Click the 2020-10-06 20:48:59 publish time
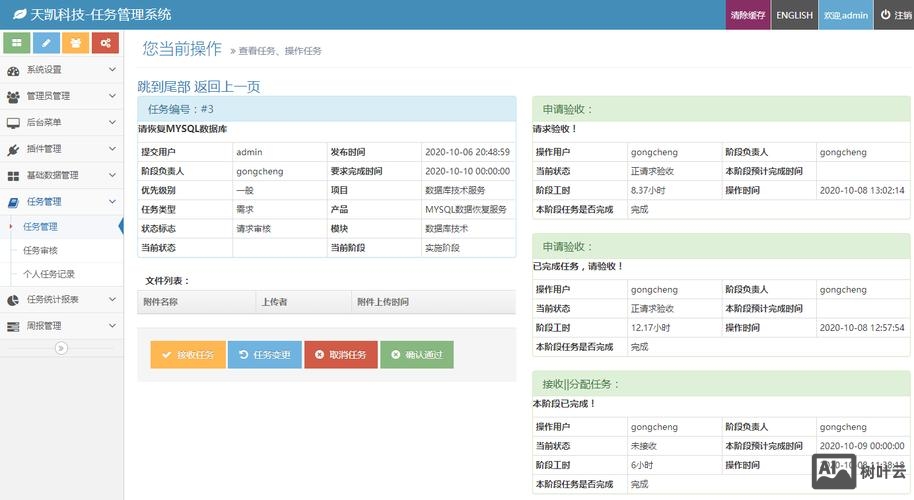This screenshot has width=914, height=500. 467,152
